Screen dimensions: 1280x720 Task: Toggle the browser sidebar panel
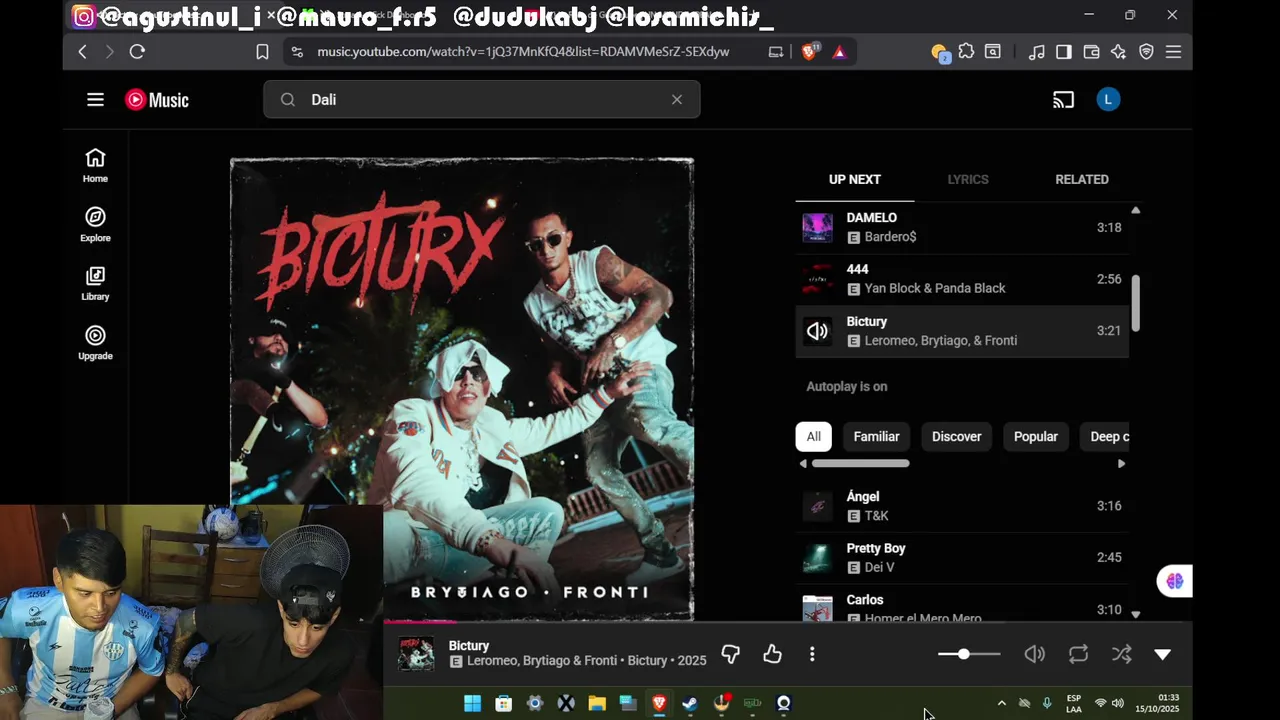pos(1064,52)
